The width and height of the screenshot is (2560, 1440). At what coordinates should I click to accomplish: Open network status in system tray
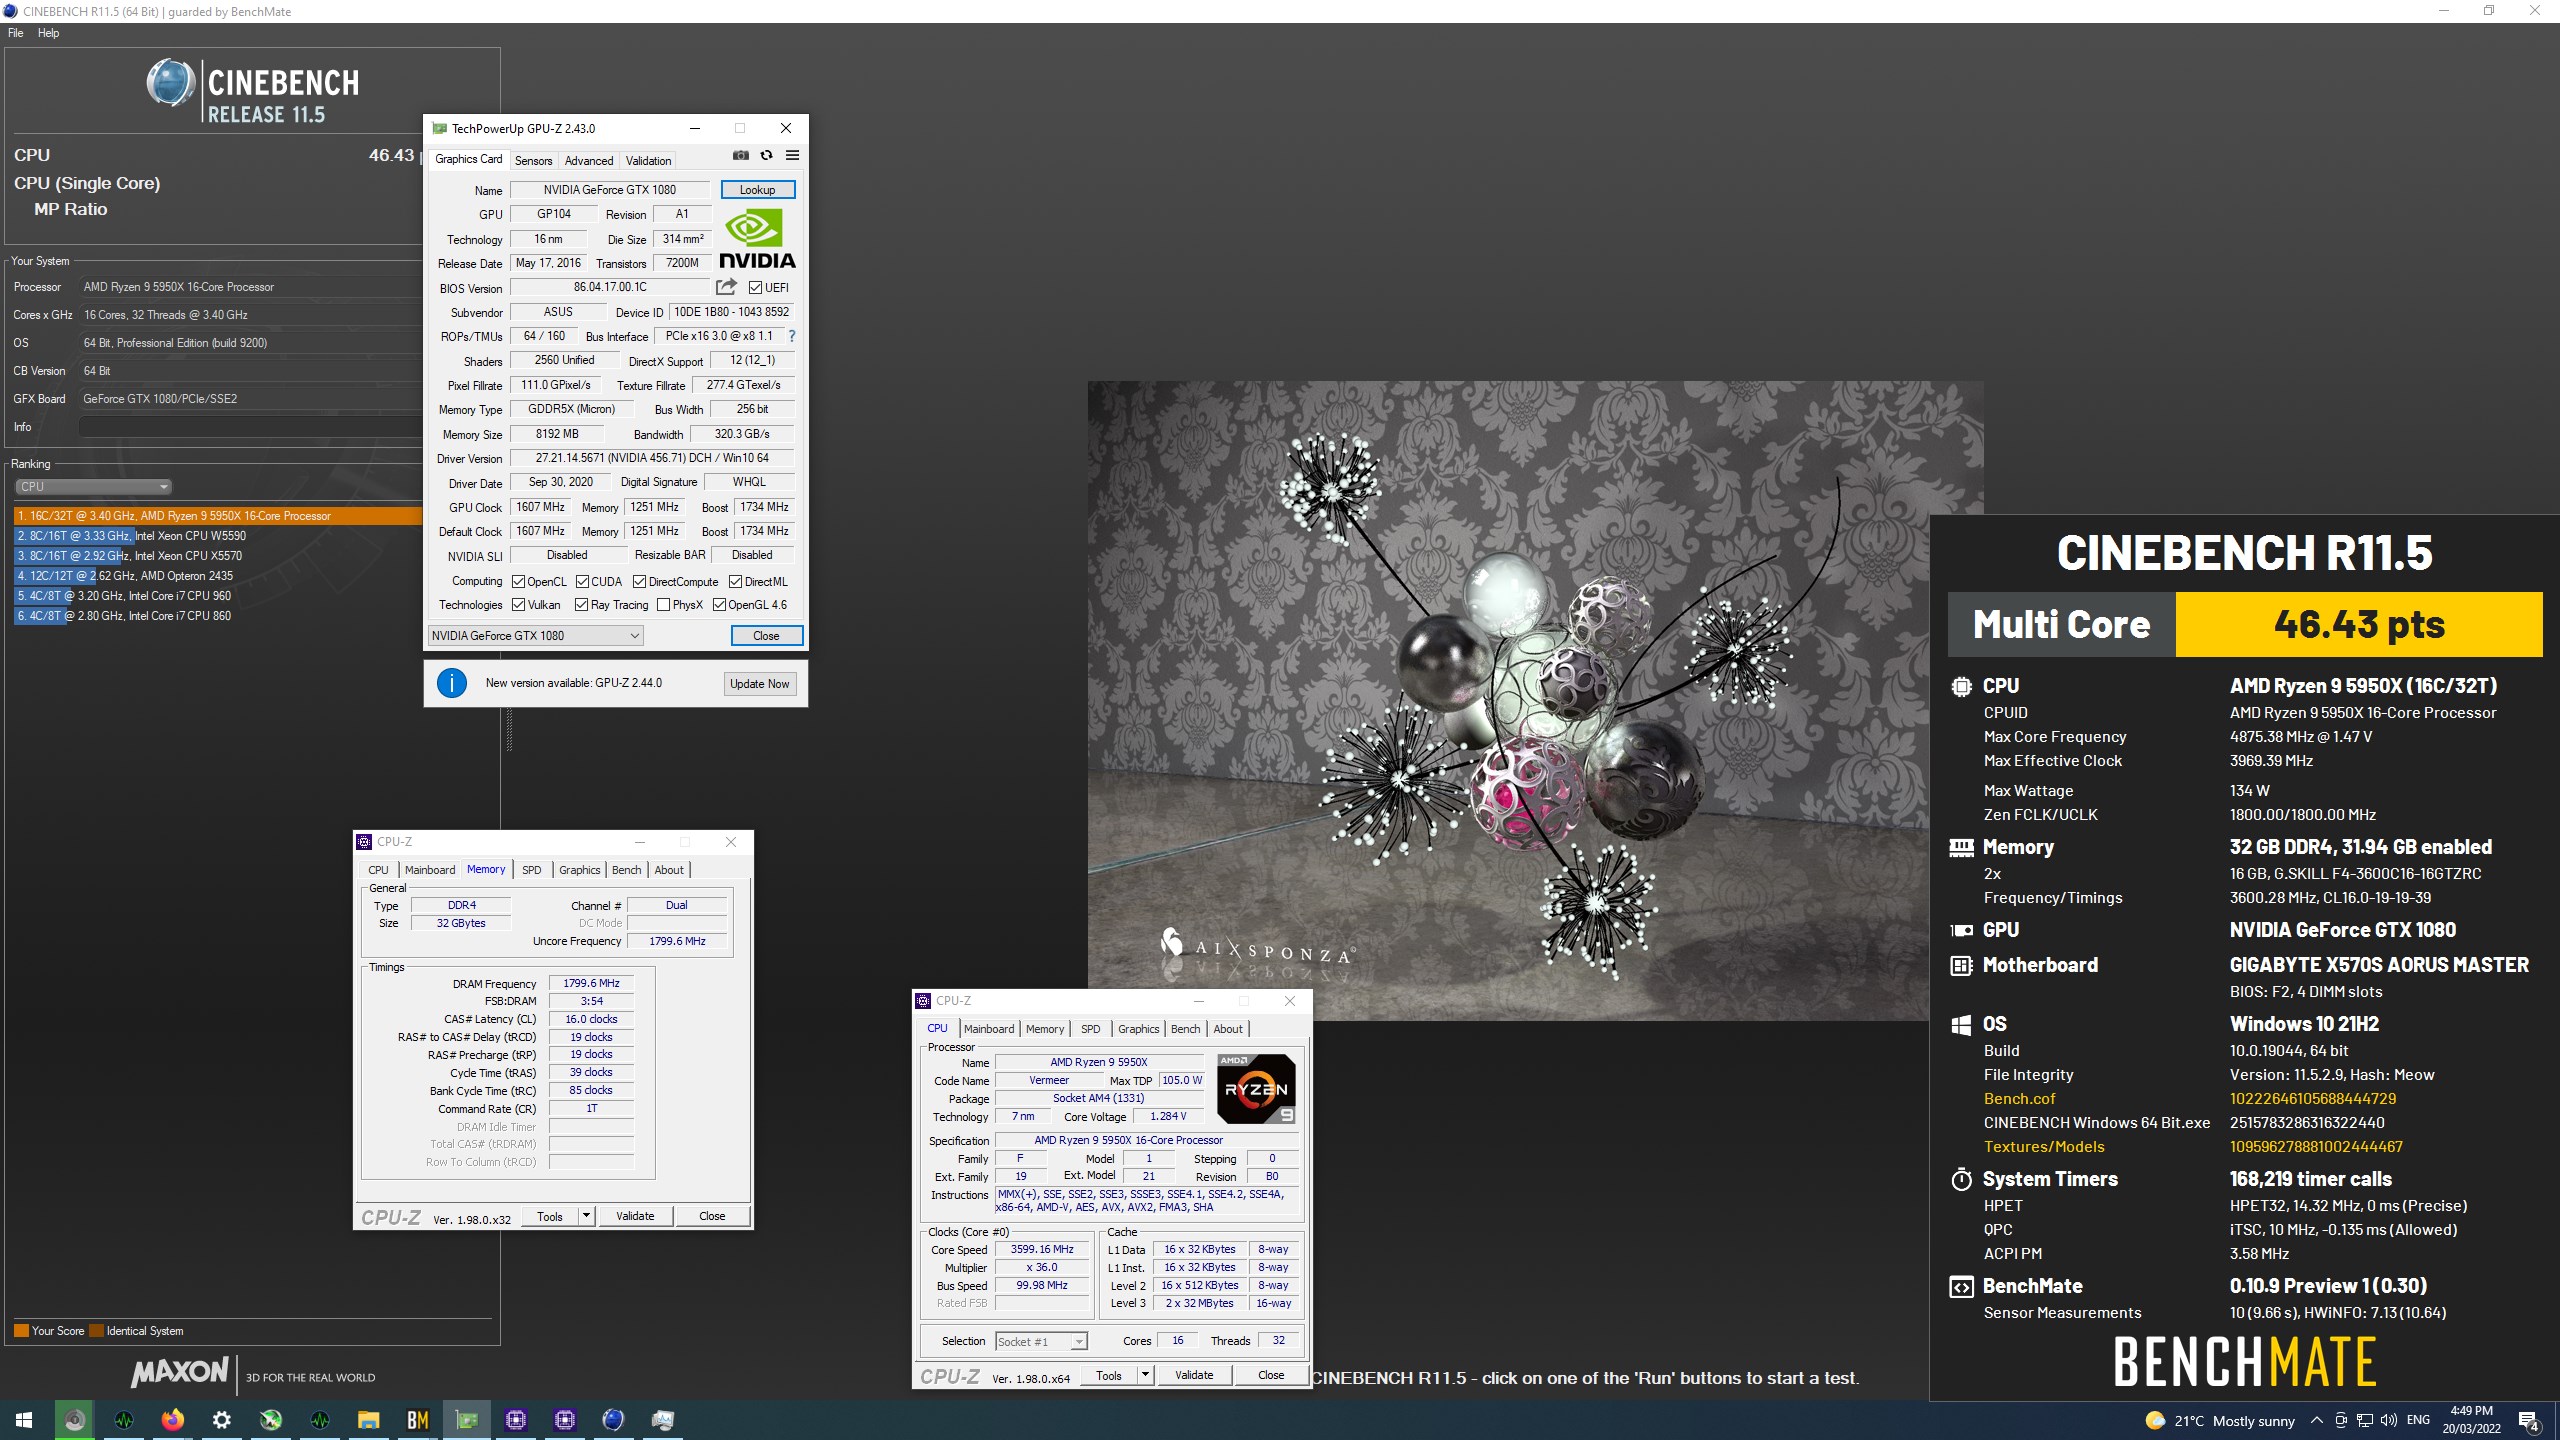coord(2365,1420)
